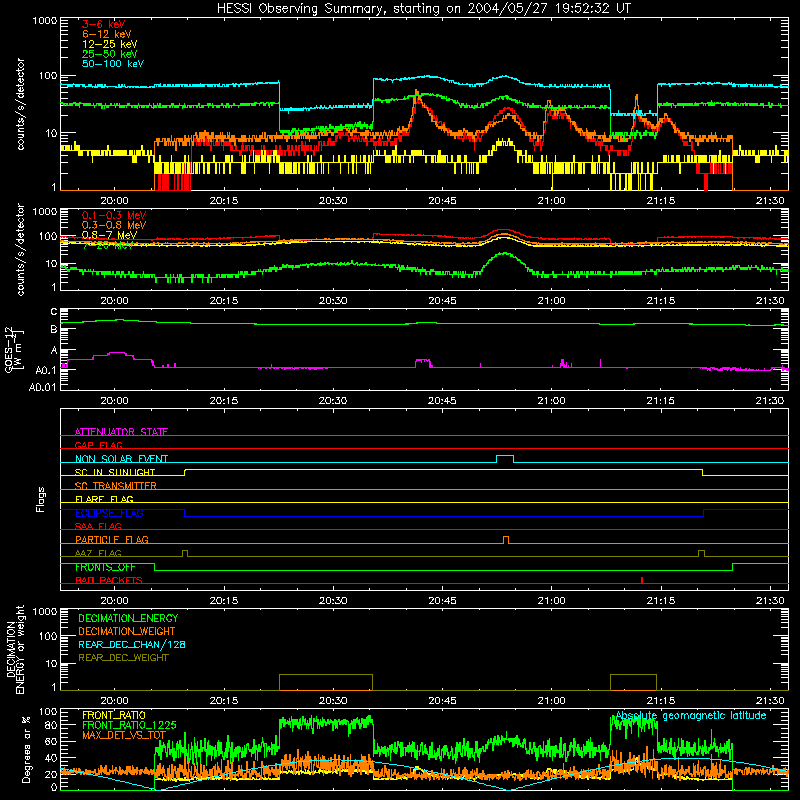Click the DECIMATION_ENERGY legend label
The image size is (800, 800).
[x=128, y=618]
